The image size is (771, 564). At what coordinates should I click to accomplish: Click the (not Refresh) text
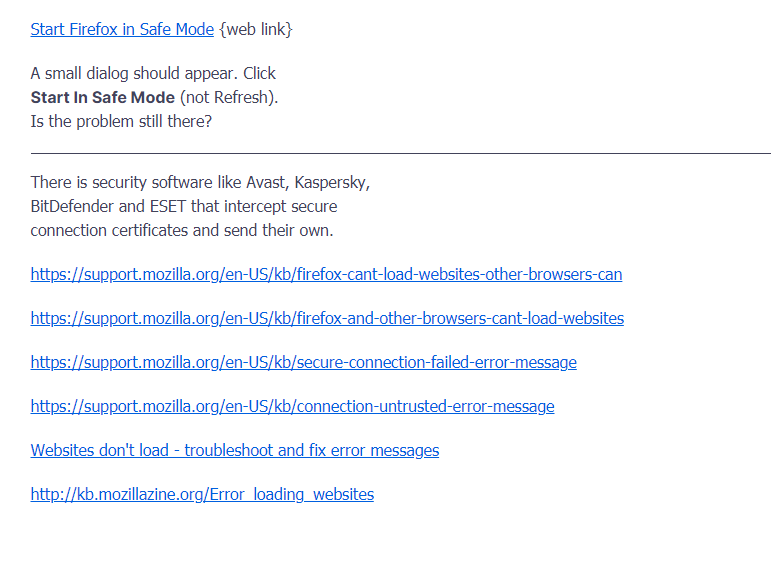pos(229,98)
